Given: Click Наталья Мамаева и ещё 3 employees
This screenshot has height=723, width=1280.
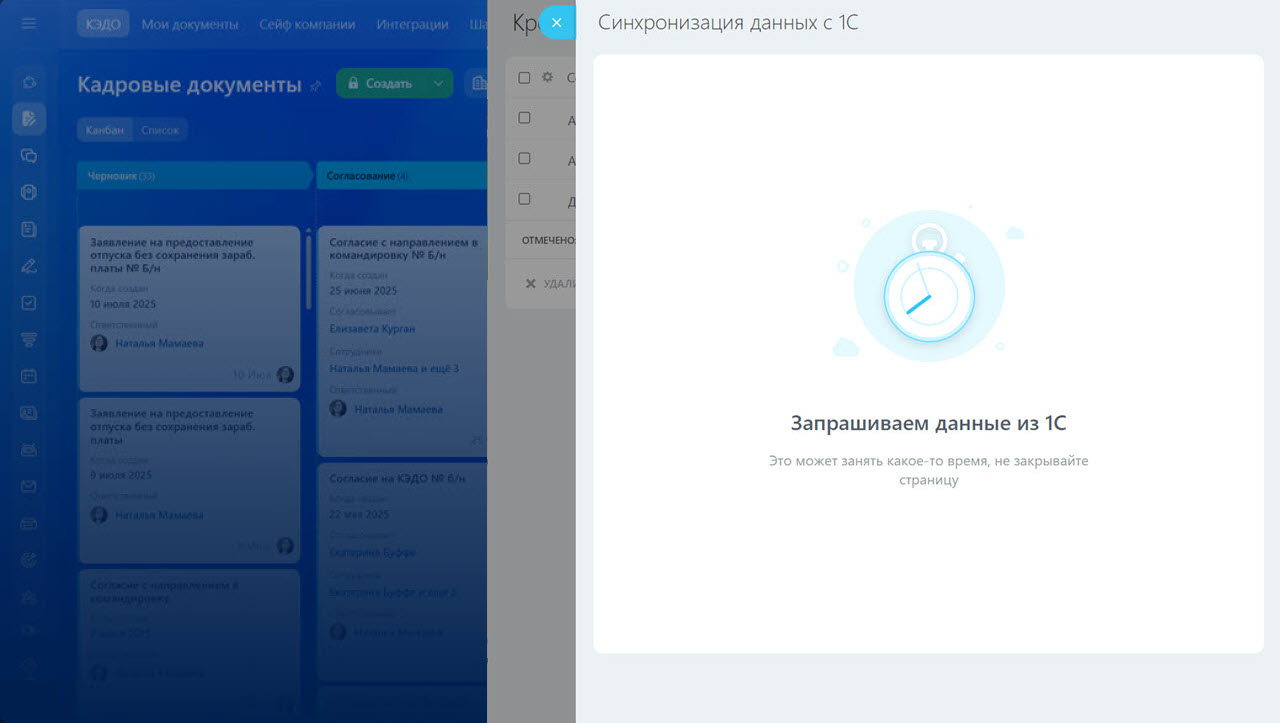Looking at the screenshot, I should 394,368.
